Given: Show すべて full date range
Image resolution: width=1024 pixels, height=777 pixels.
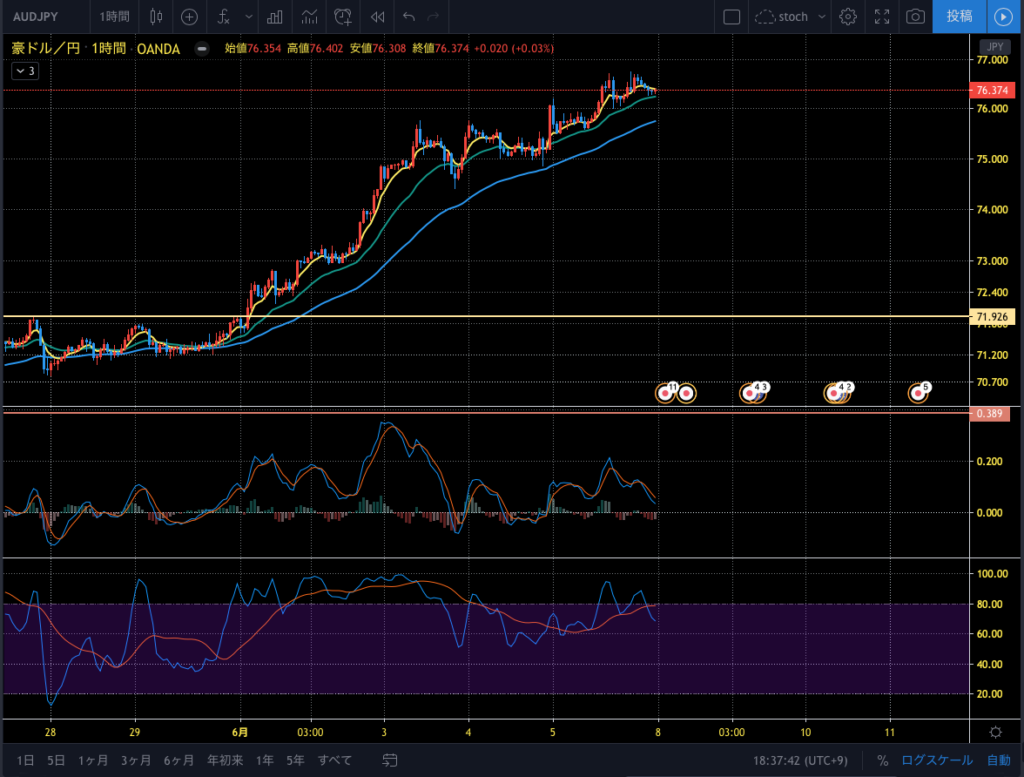Looking at the screenshot, I should coord(334,760).
